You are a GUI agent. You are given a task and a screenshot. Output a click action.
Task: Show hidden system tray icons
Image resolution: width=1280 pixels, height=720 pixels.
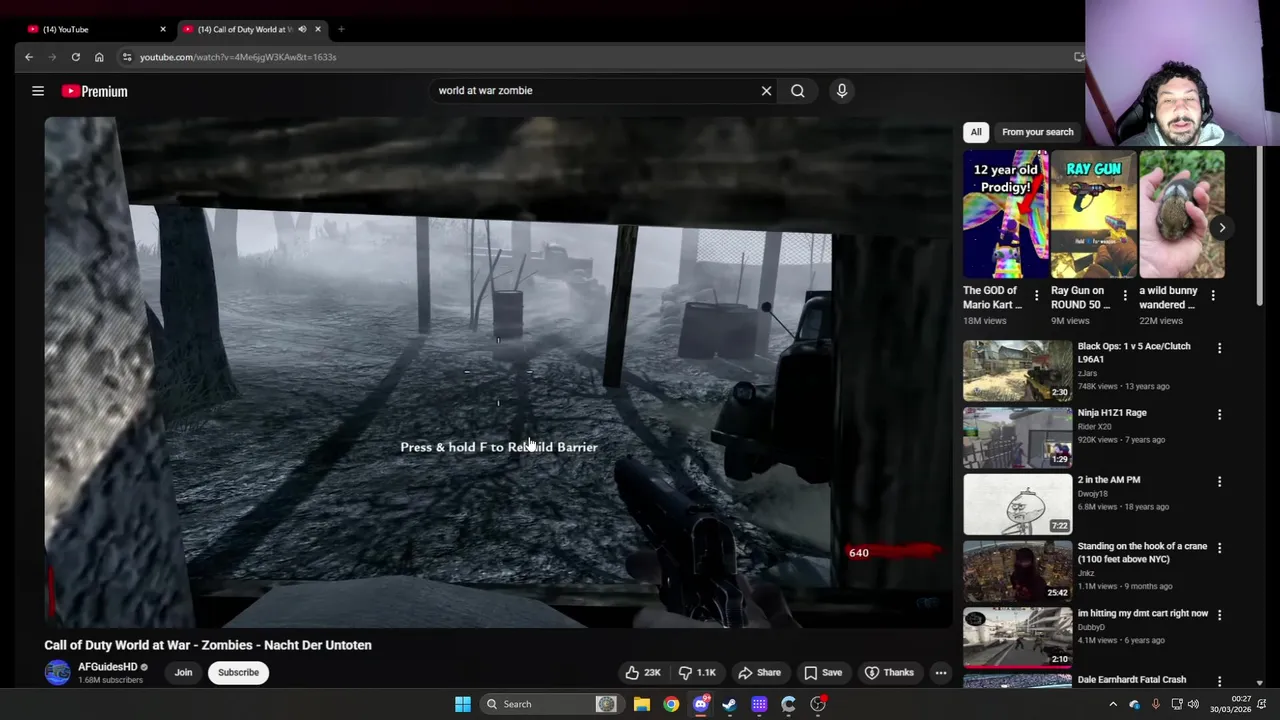pos(1113,704)
